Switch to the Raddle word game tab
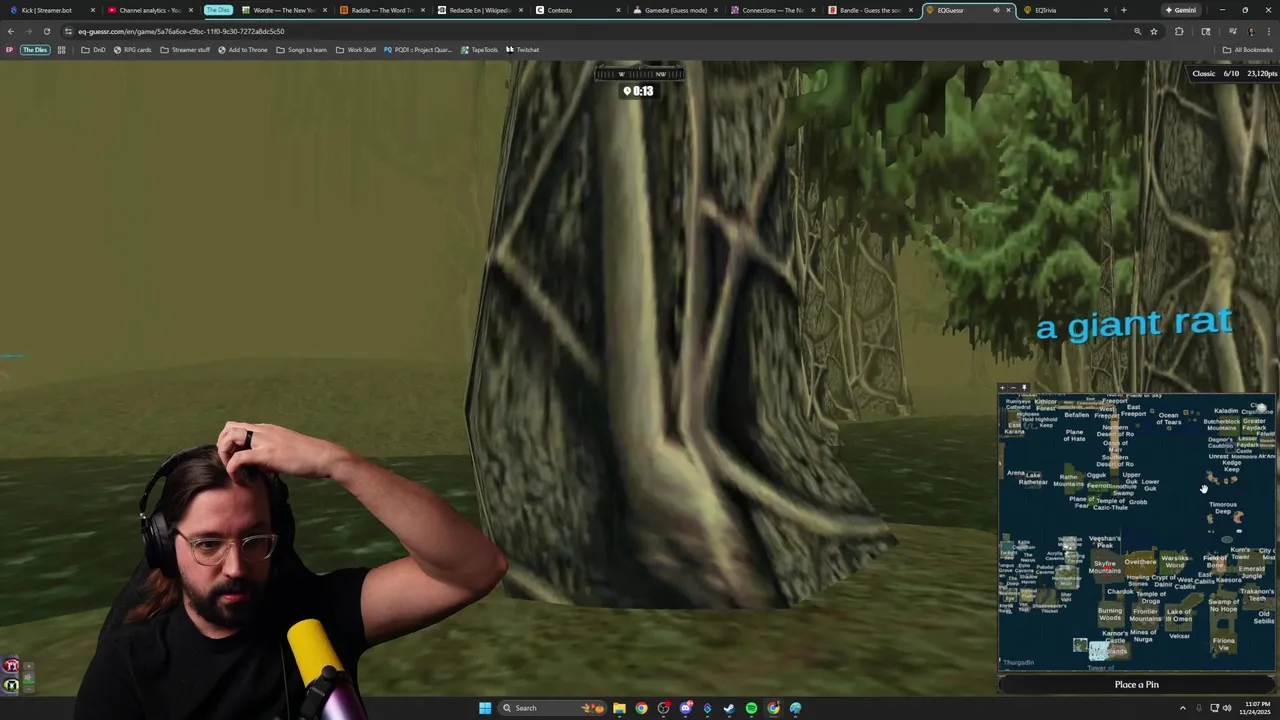This screenshot has height=720, width=1280. [382, 10]
